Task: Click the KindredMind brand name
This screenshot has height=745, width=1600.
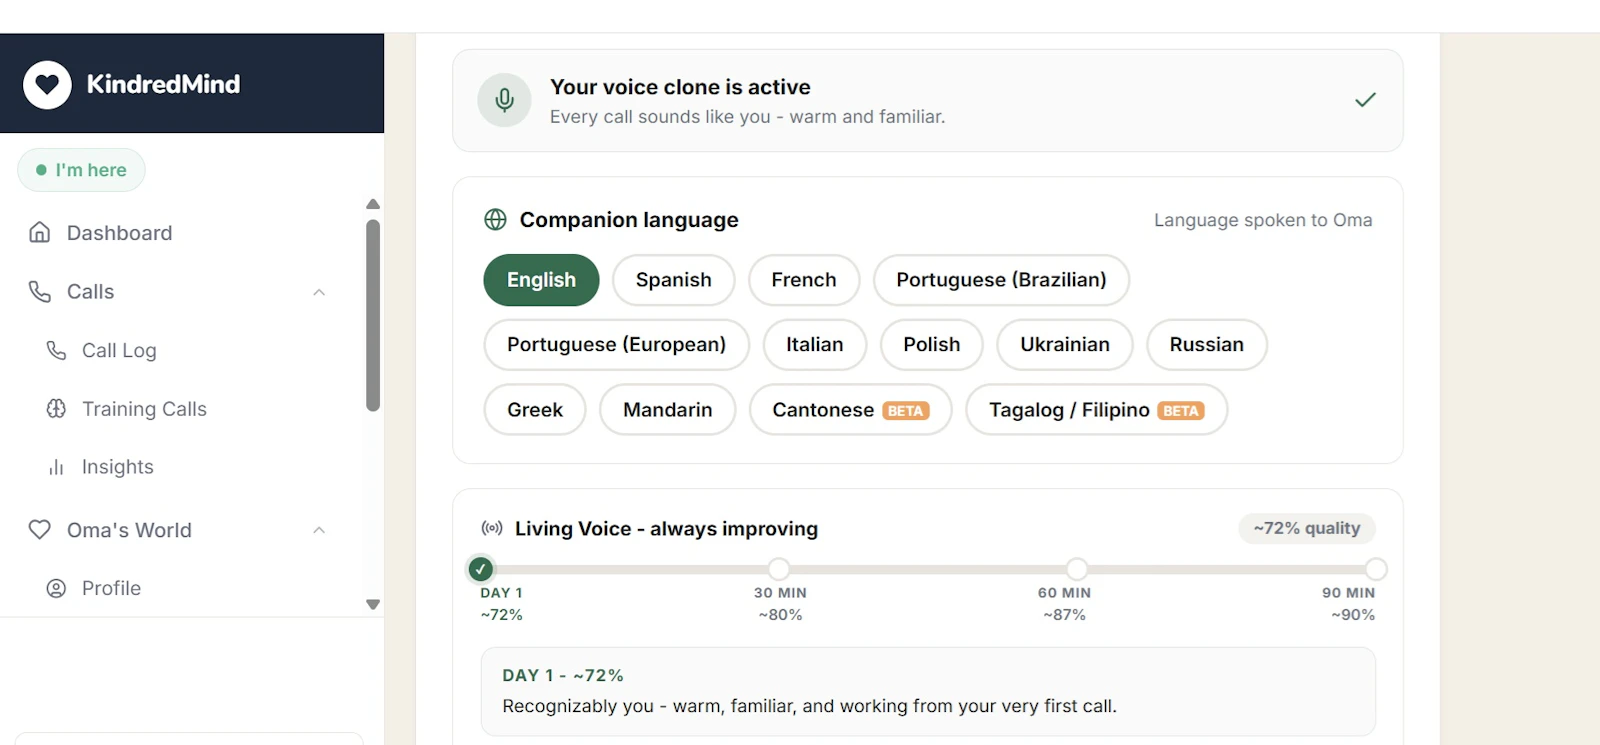Action: pyautogui.click(x=163, y=84)
